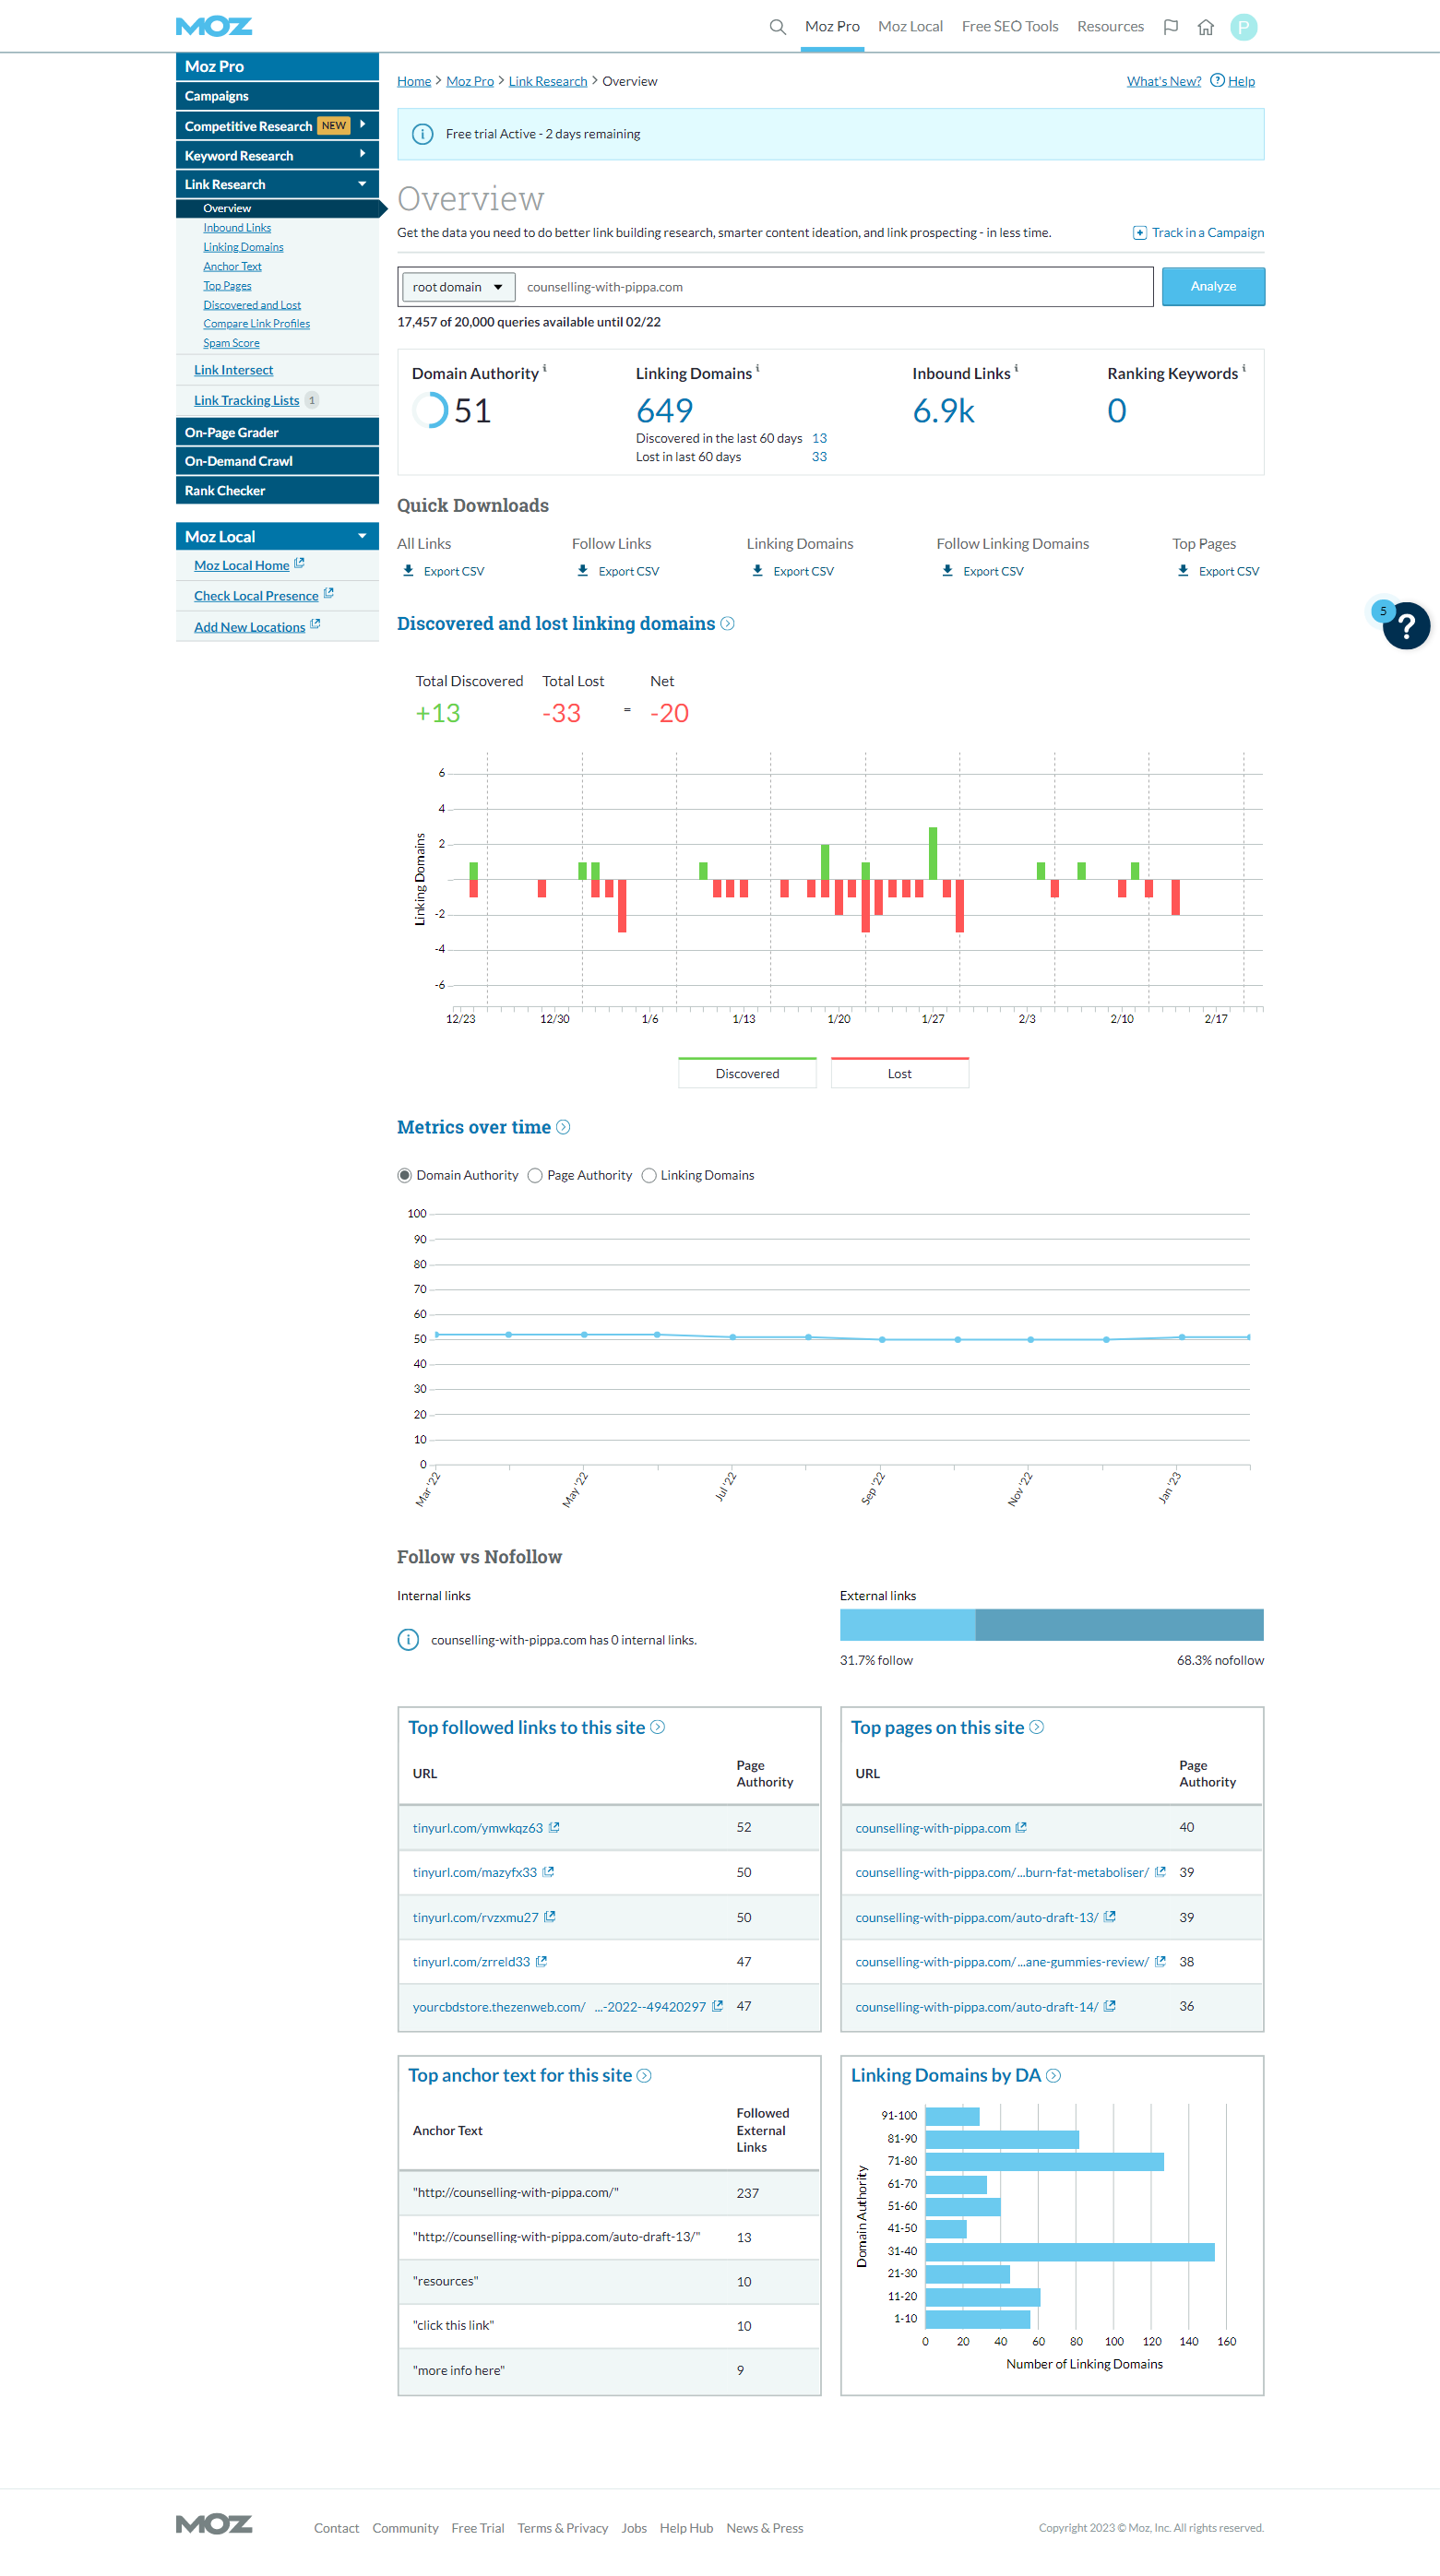Click the Track in a Campaign link
This screenshot has width=1440, height=2576.
pos(1198,233)
